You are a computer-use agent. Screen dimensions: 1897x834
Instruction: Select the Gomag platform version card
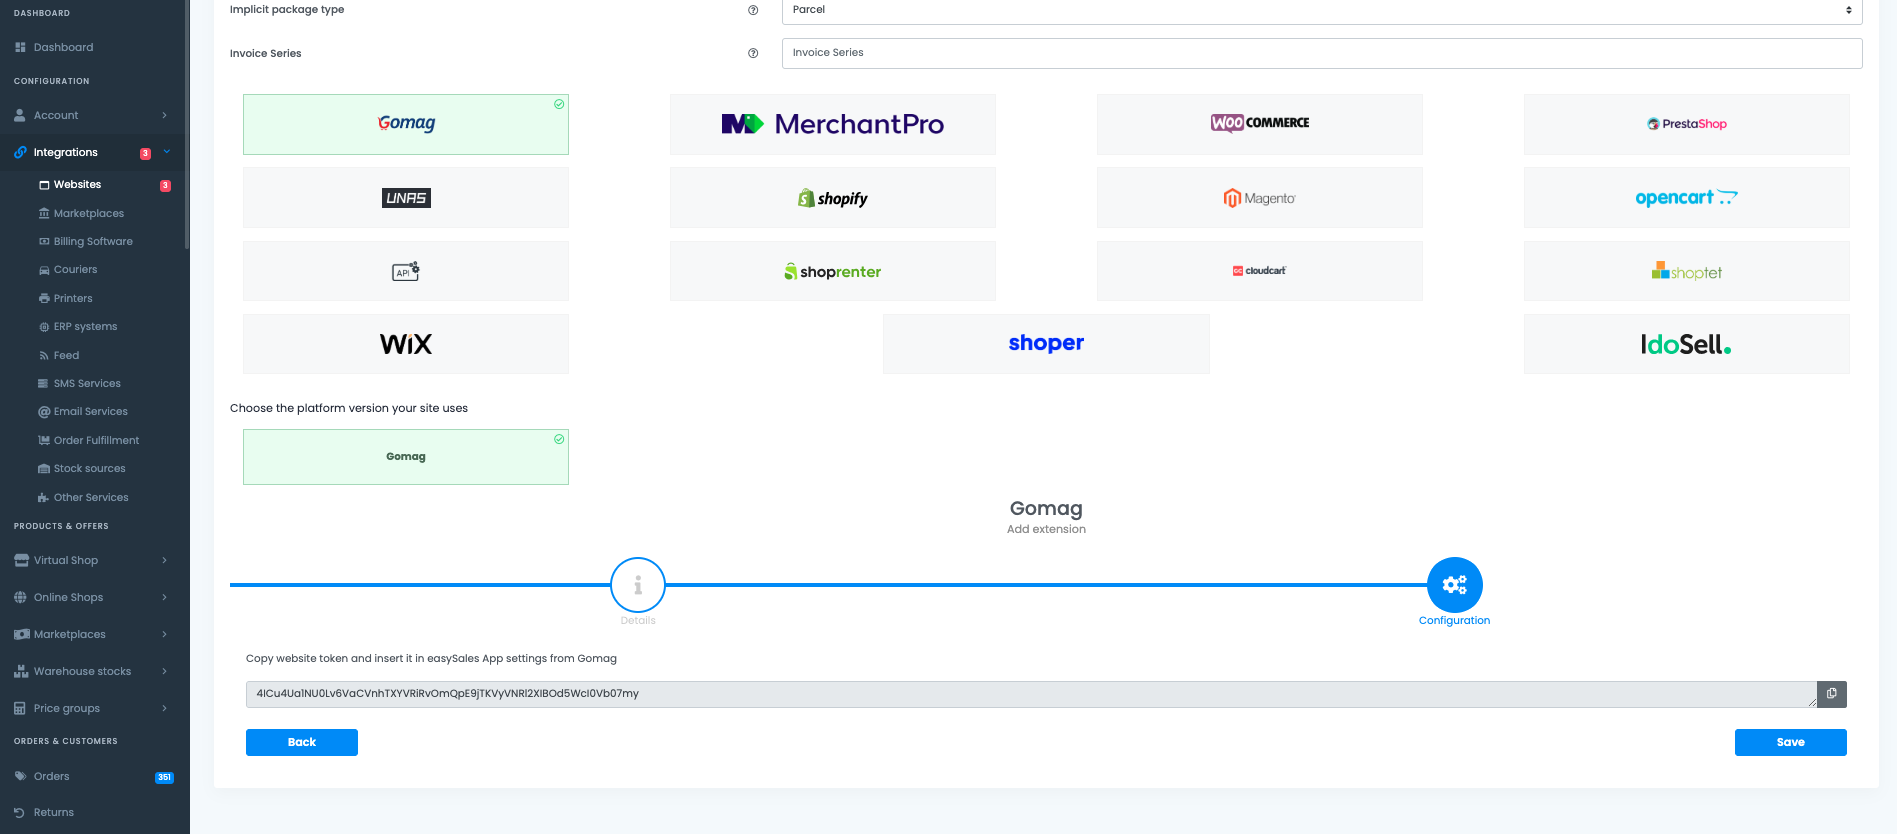406,457
